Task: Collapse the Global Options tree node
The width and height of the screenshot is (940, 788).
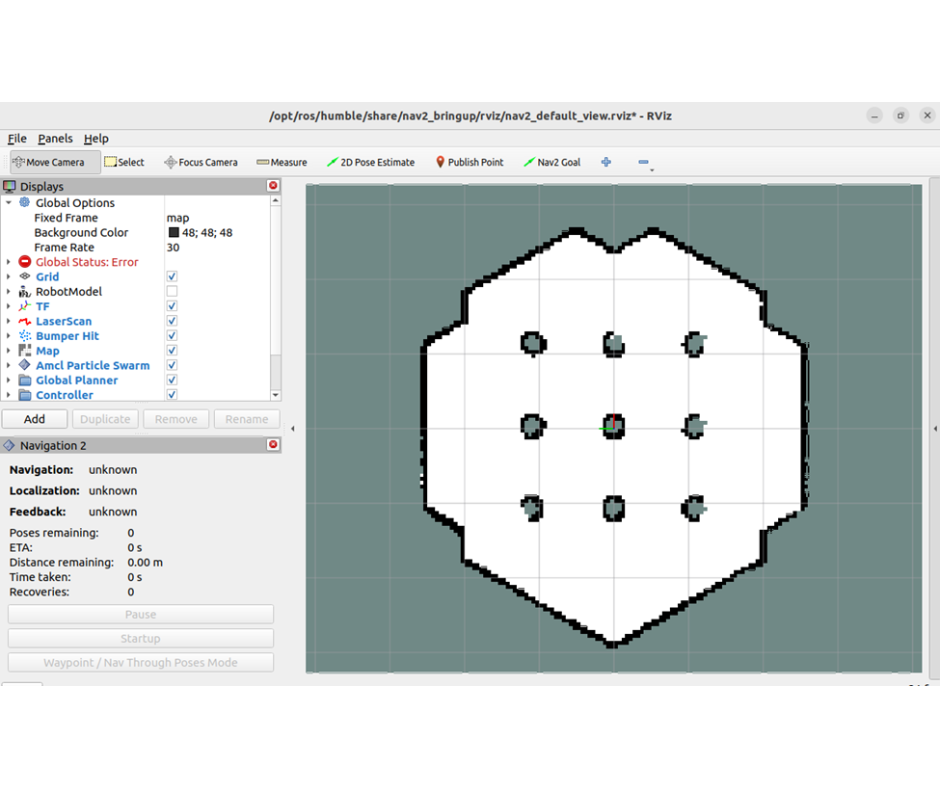Action: 9,203
